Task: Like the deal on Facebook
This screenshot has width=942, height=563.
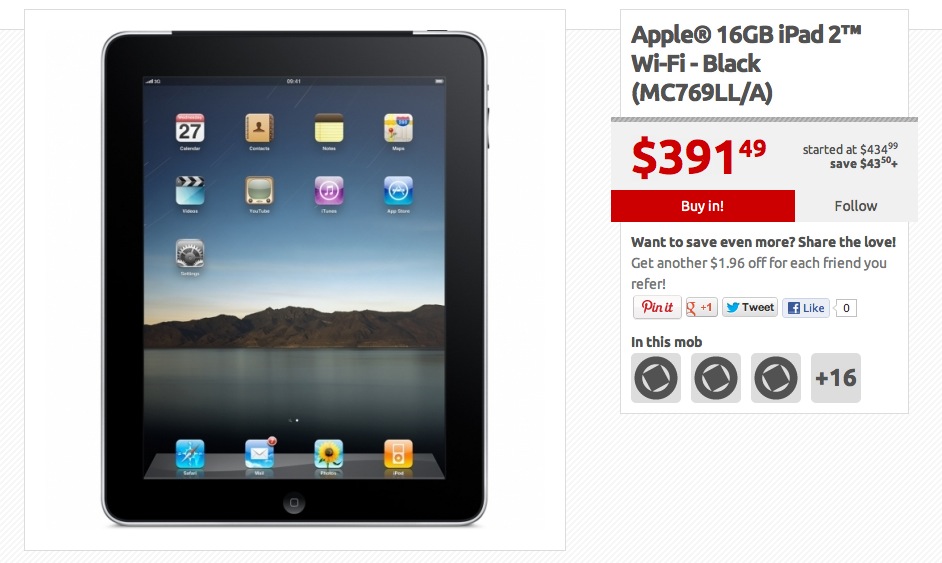Action: click(806, 308)
